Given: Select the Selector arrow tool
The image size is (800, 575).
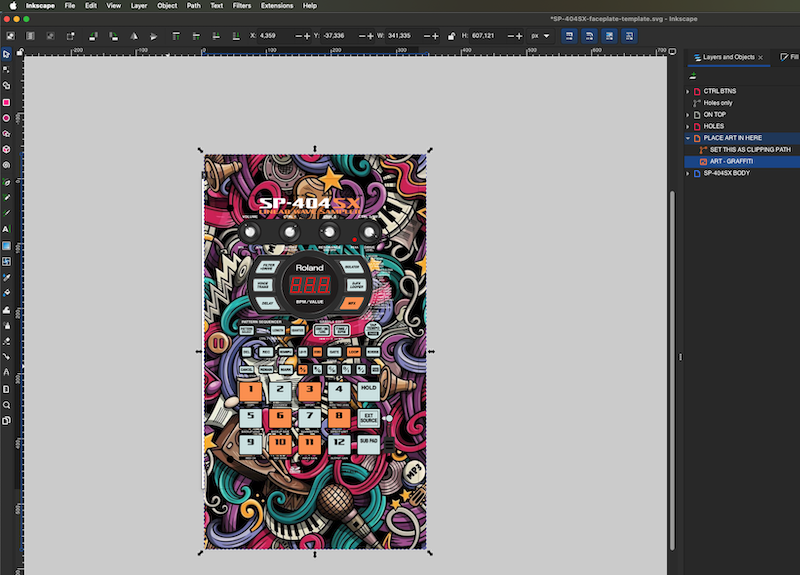Looking at the screenshot, I should (x=6, y=53).
